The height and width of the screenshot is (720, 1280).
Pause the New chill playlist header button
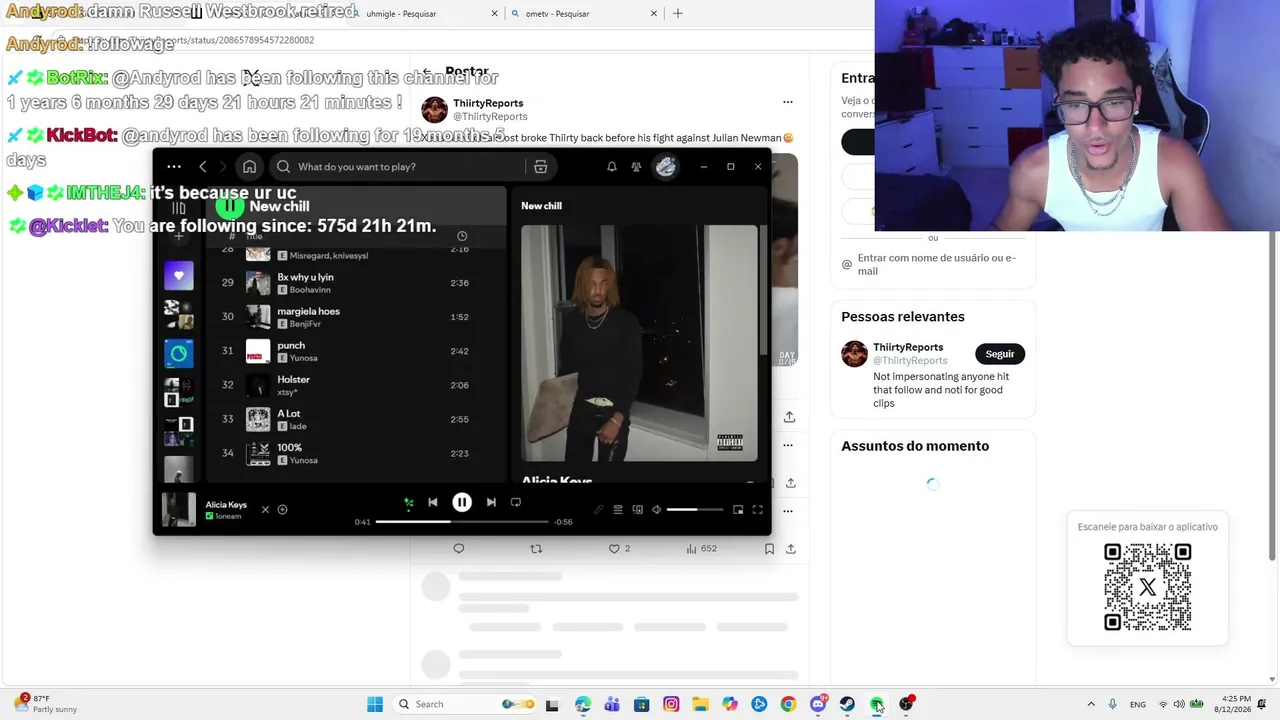[230, 206]
